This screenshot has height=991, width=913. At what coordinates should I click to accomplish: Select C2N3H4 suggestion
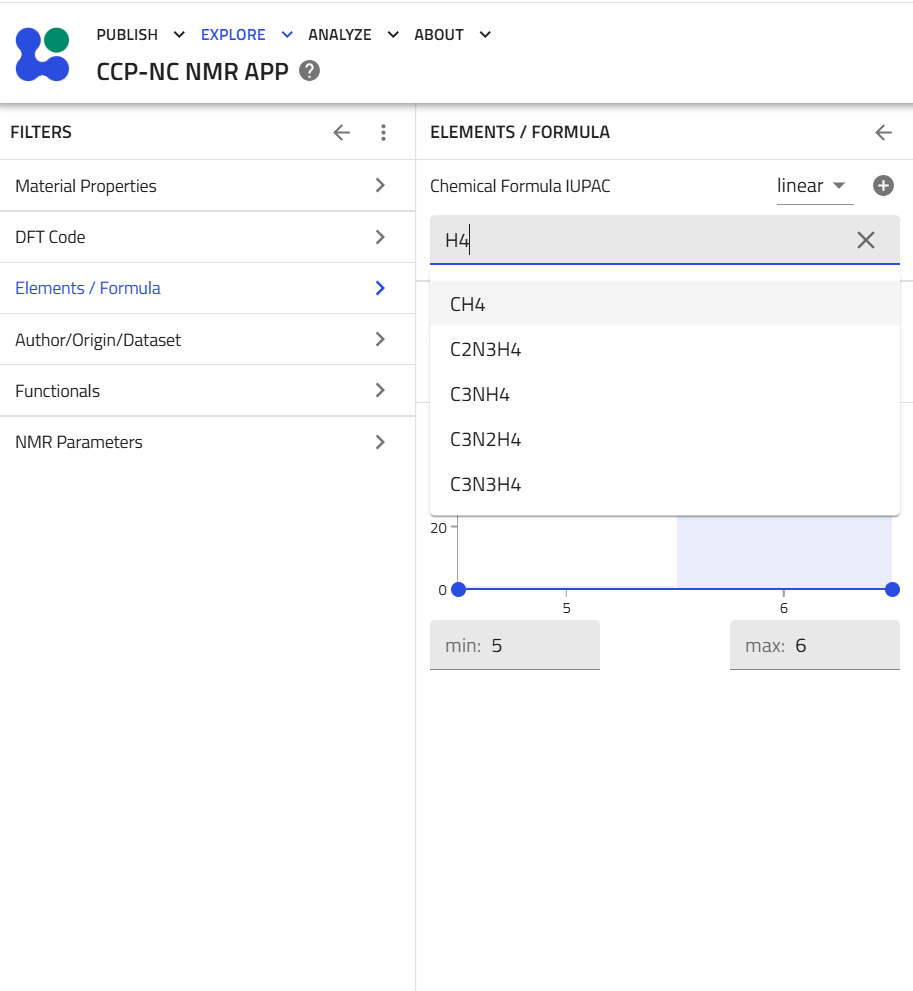pyautogui.click(x=665, y=349)
